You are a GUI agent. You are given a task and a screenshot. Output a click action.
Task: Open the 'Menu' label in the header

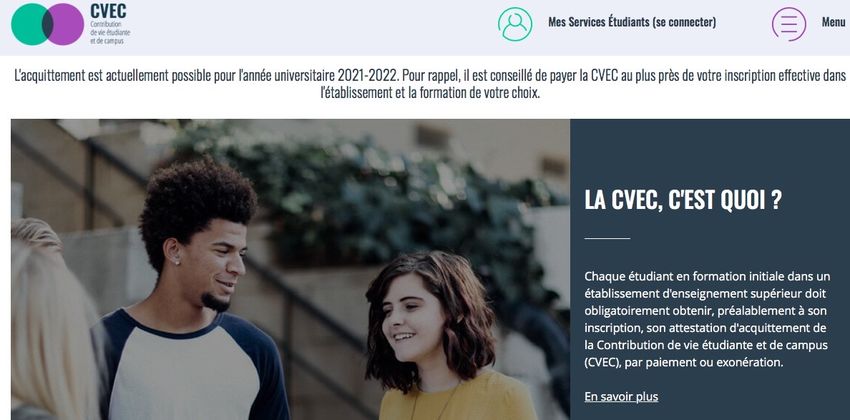point(833,22)
